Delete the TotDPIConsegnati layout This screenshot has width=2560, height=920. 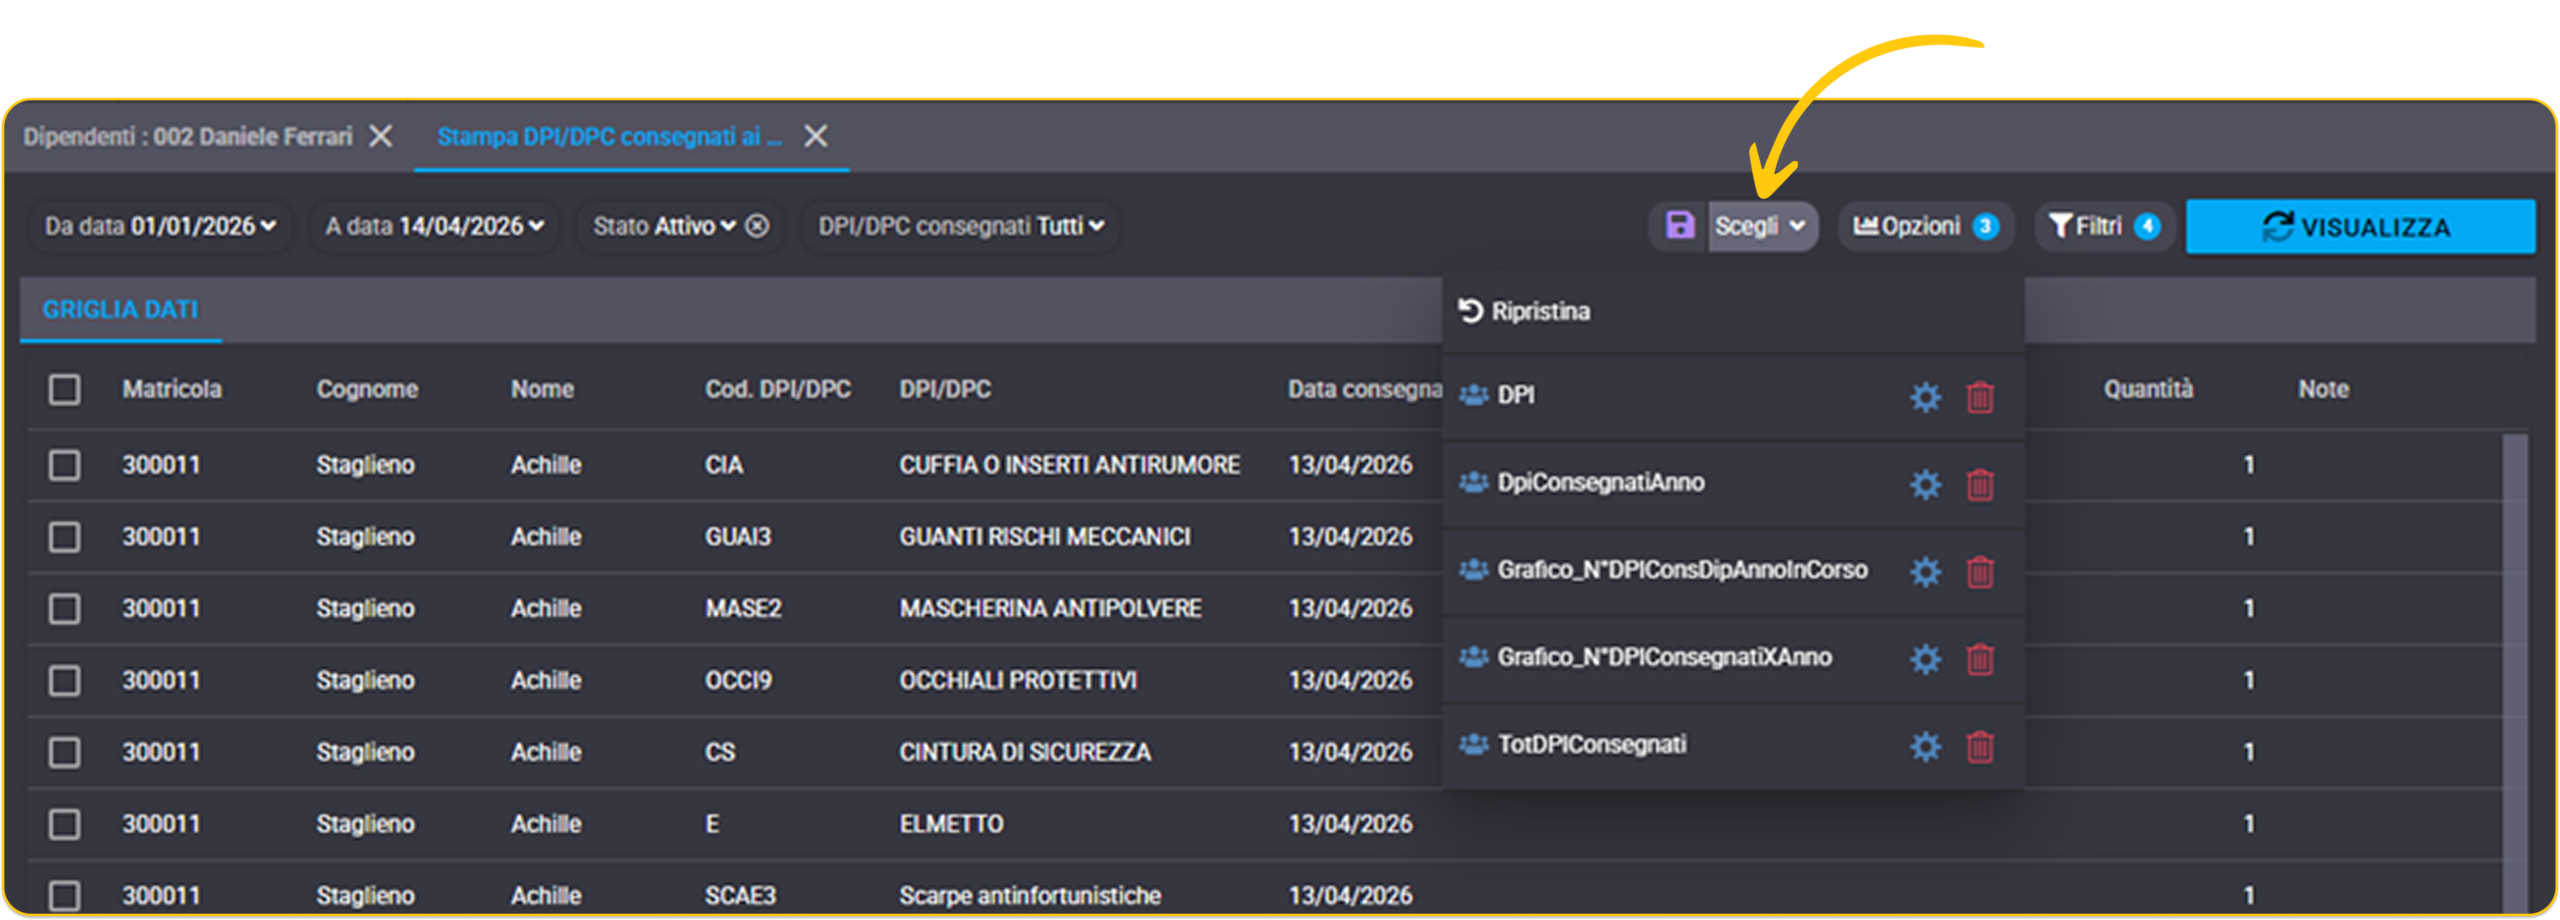[1980, 746]
